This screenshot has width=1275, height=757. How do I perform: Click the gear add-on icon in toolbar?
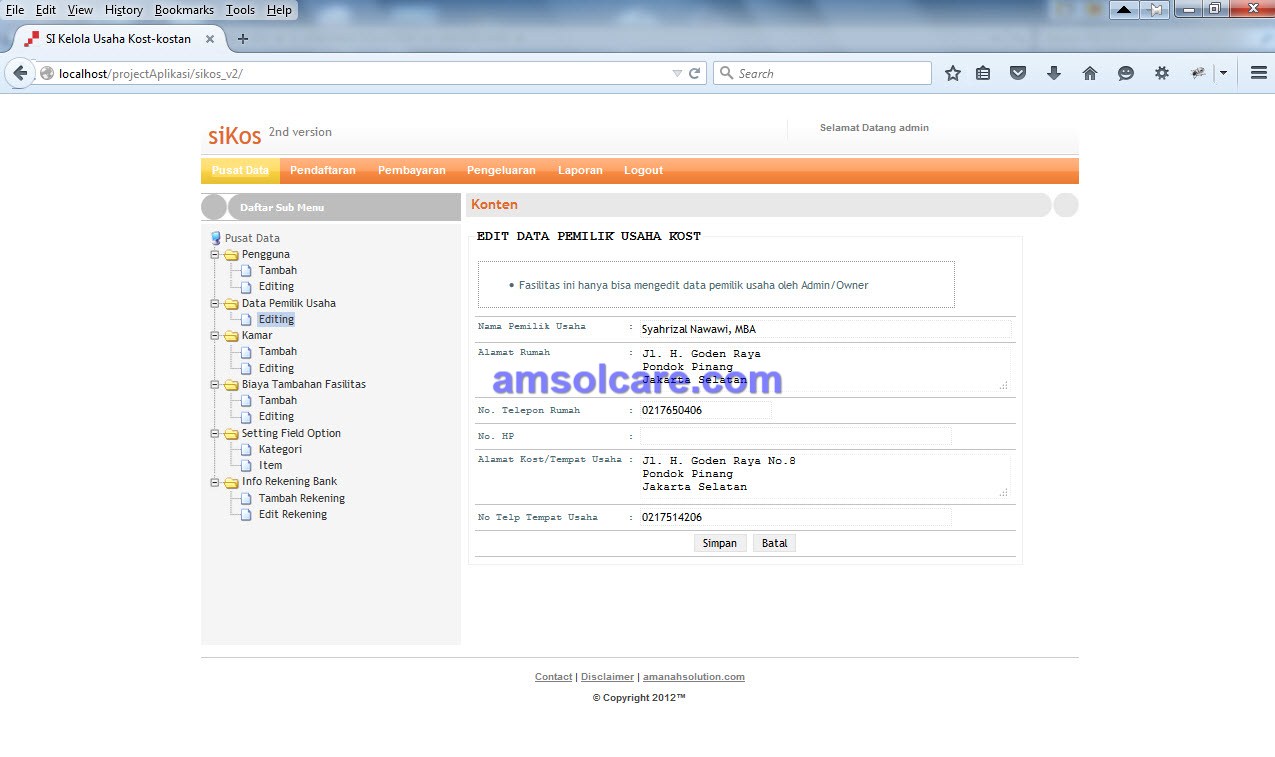tap(1162, 73)
